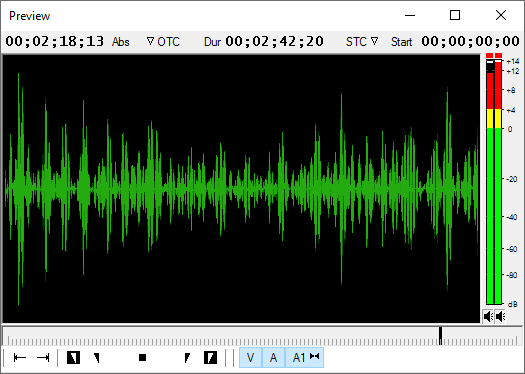Image resolution: width=525 pixels, height=374 pixels.
Task: Click the Start label
Action: tap(401, 42)
